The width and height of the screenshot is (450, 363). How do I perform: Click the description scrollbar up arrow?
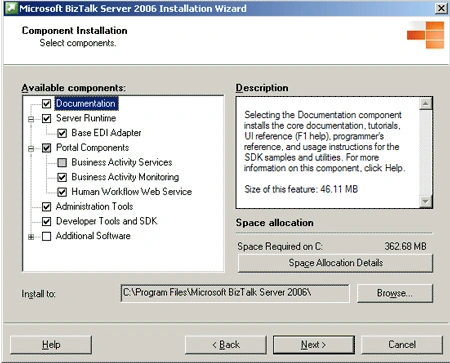[426, 104]
